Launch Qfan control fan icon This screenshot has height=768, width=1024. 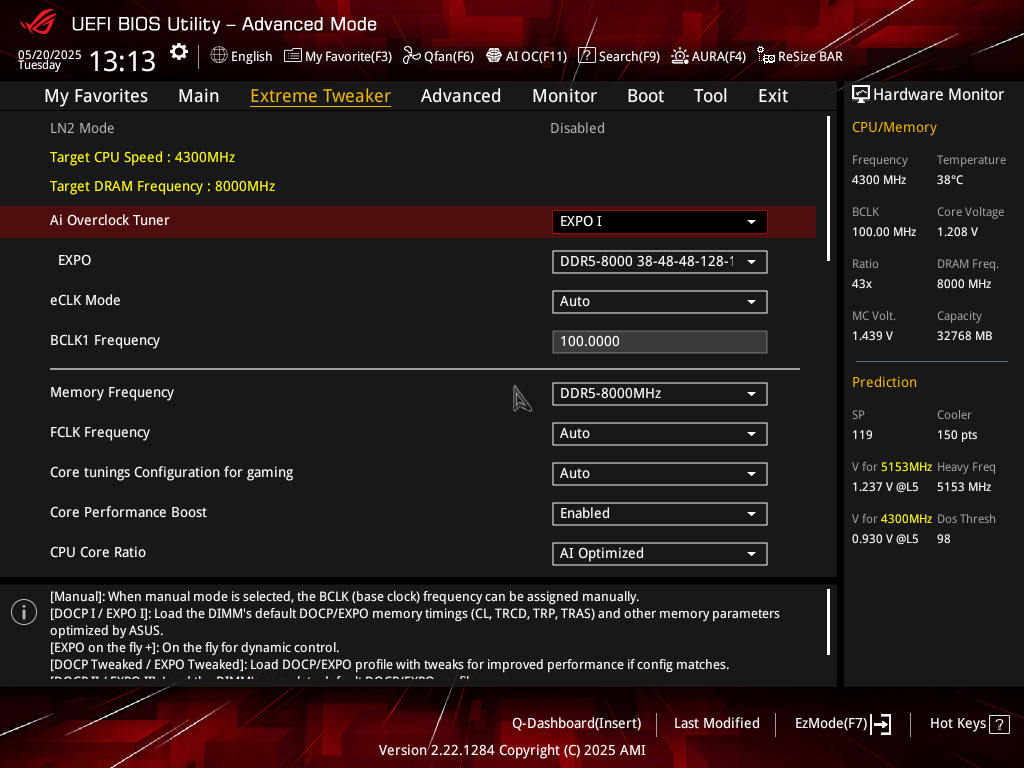411,56
